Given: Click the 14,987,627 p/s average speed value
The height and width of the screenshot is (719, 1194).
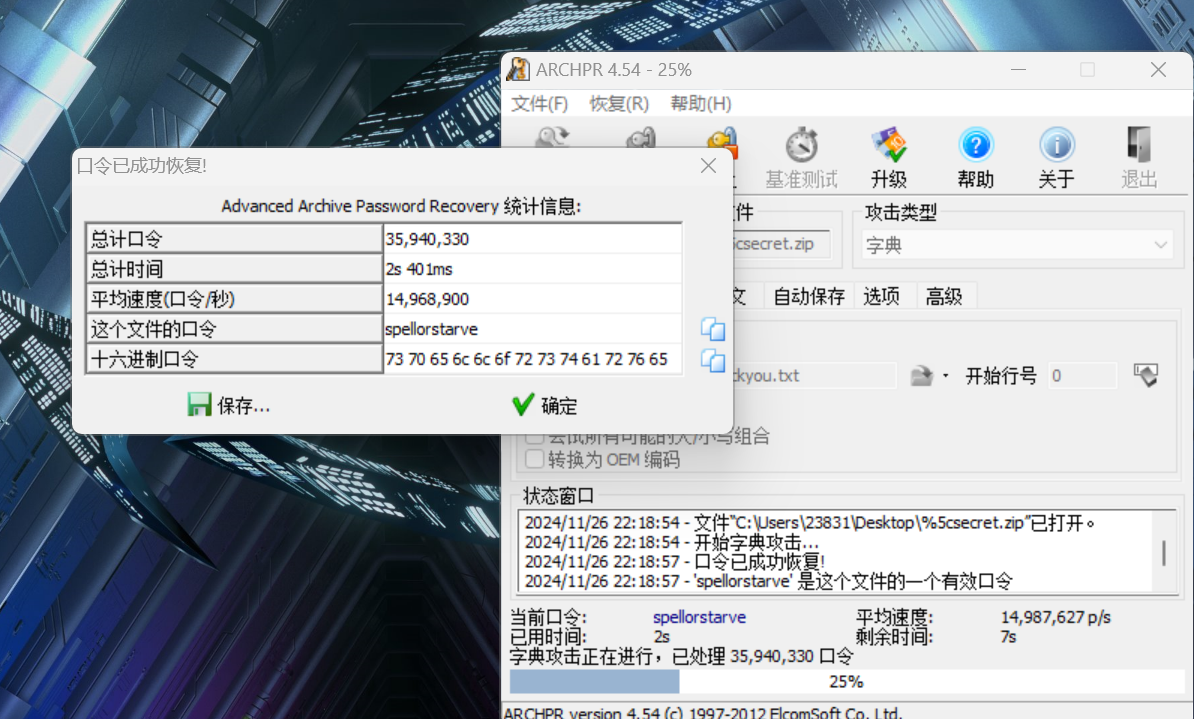Looking at the screenshot, I should click(1055, 617).
